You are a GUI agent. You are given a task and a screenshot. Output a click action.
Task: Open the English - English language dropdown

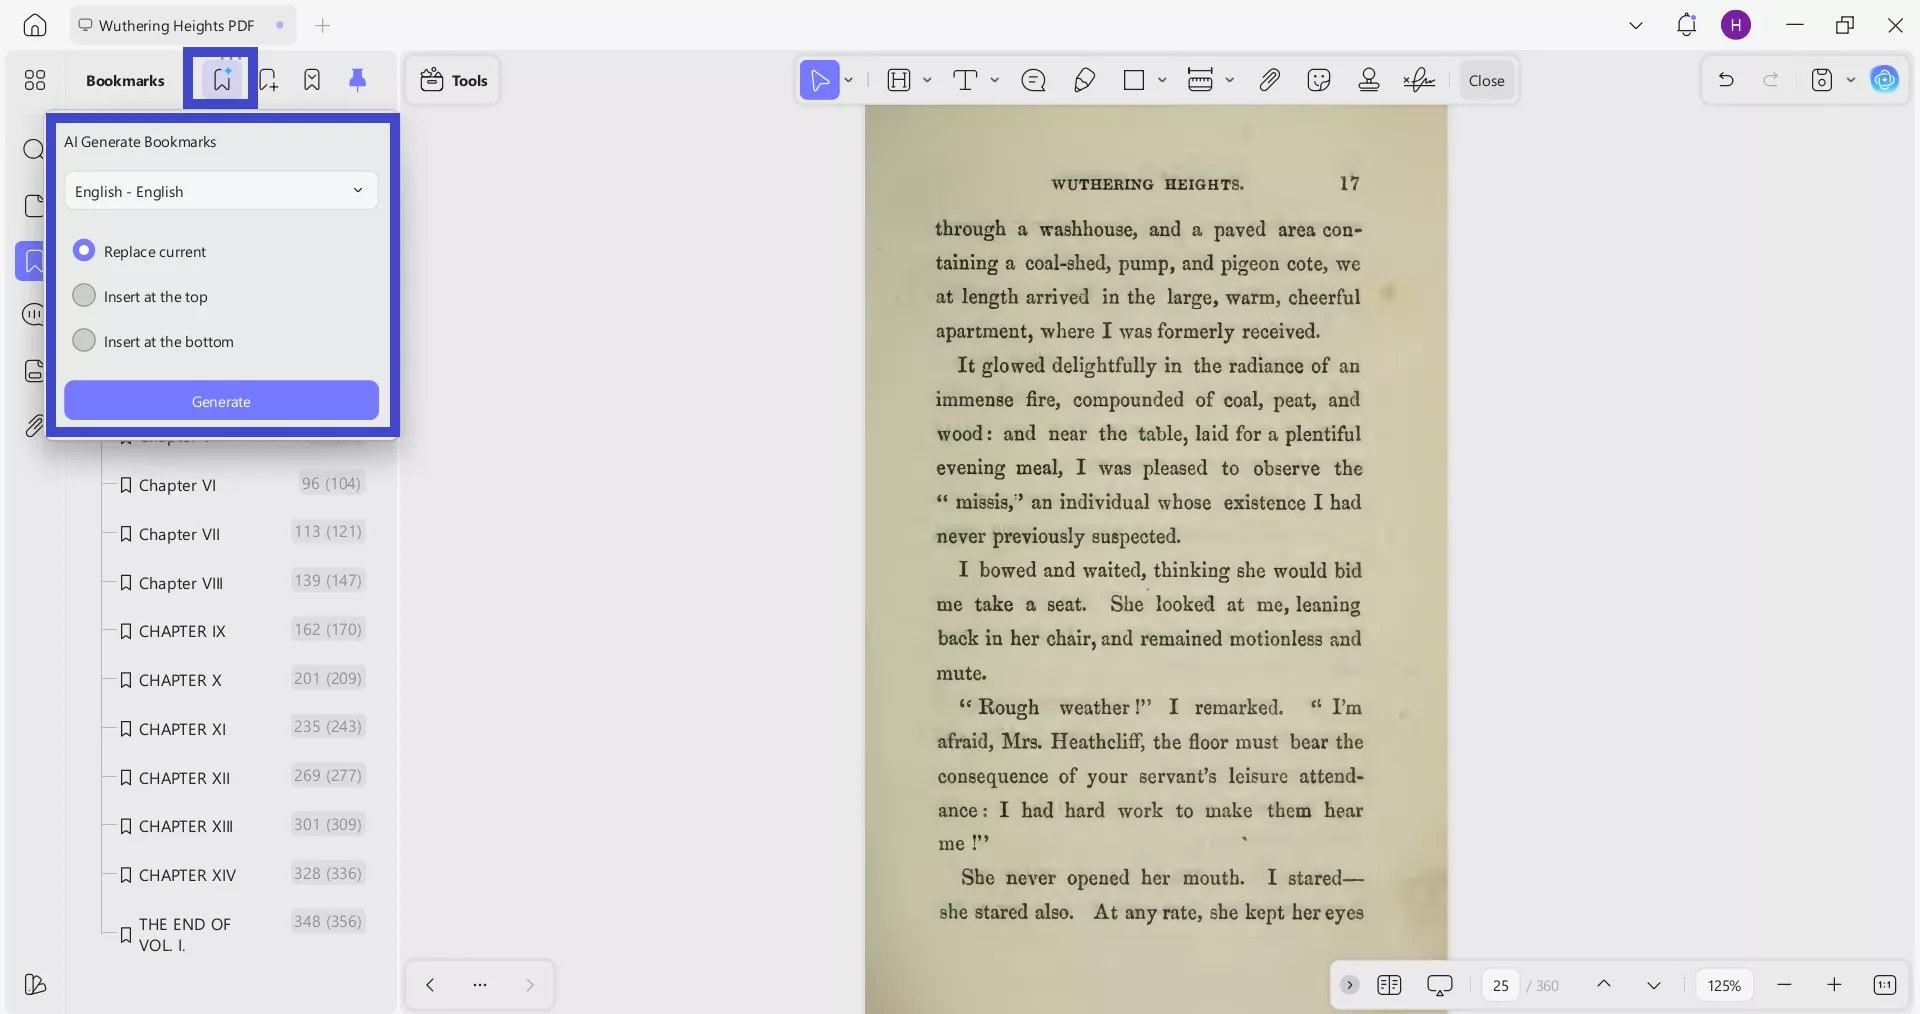pos(221,191)
